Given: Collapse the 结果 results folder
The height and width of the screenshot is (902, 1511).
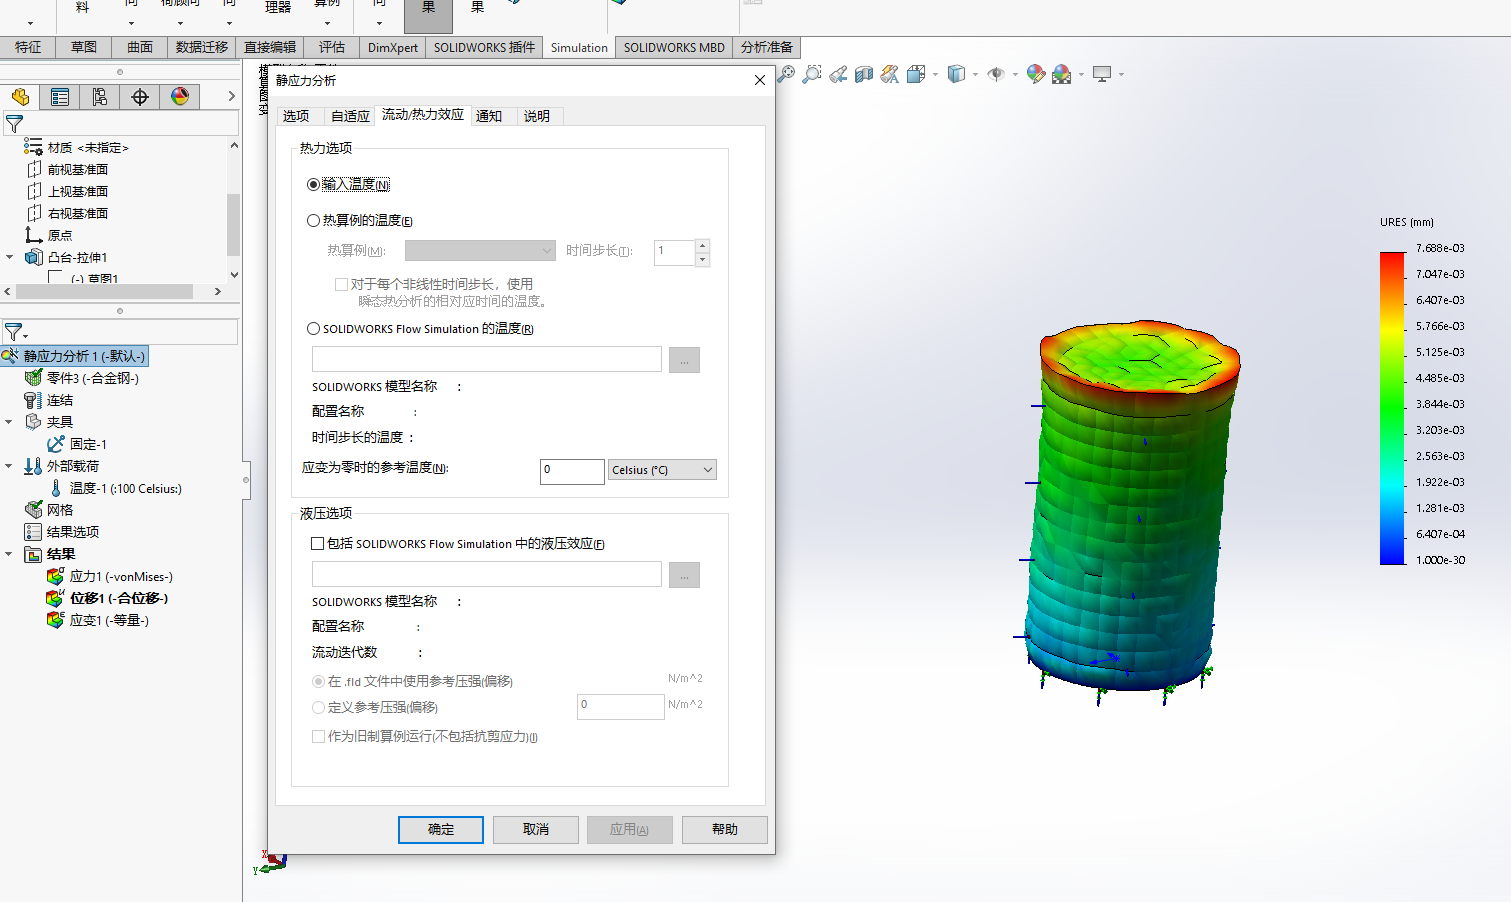Looking at the screenshot, I should coord(10,554).
